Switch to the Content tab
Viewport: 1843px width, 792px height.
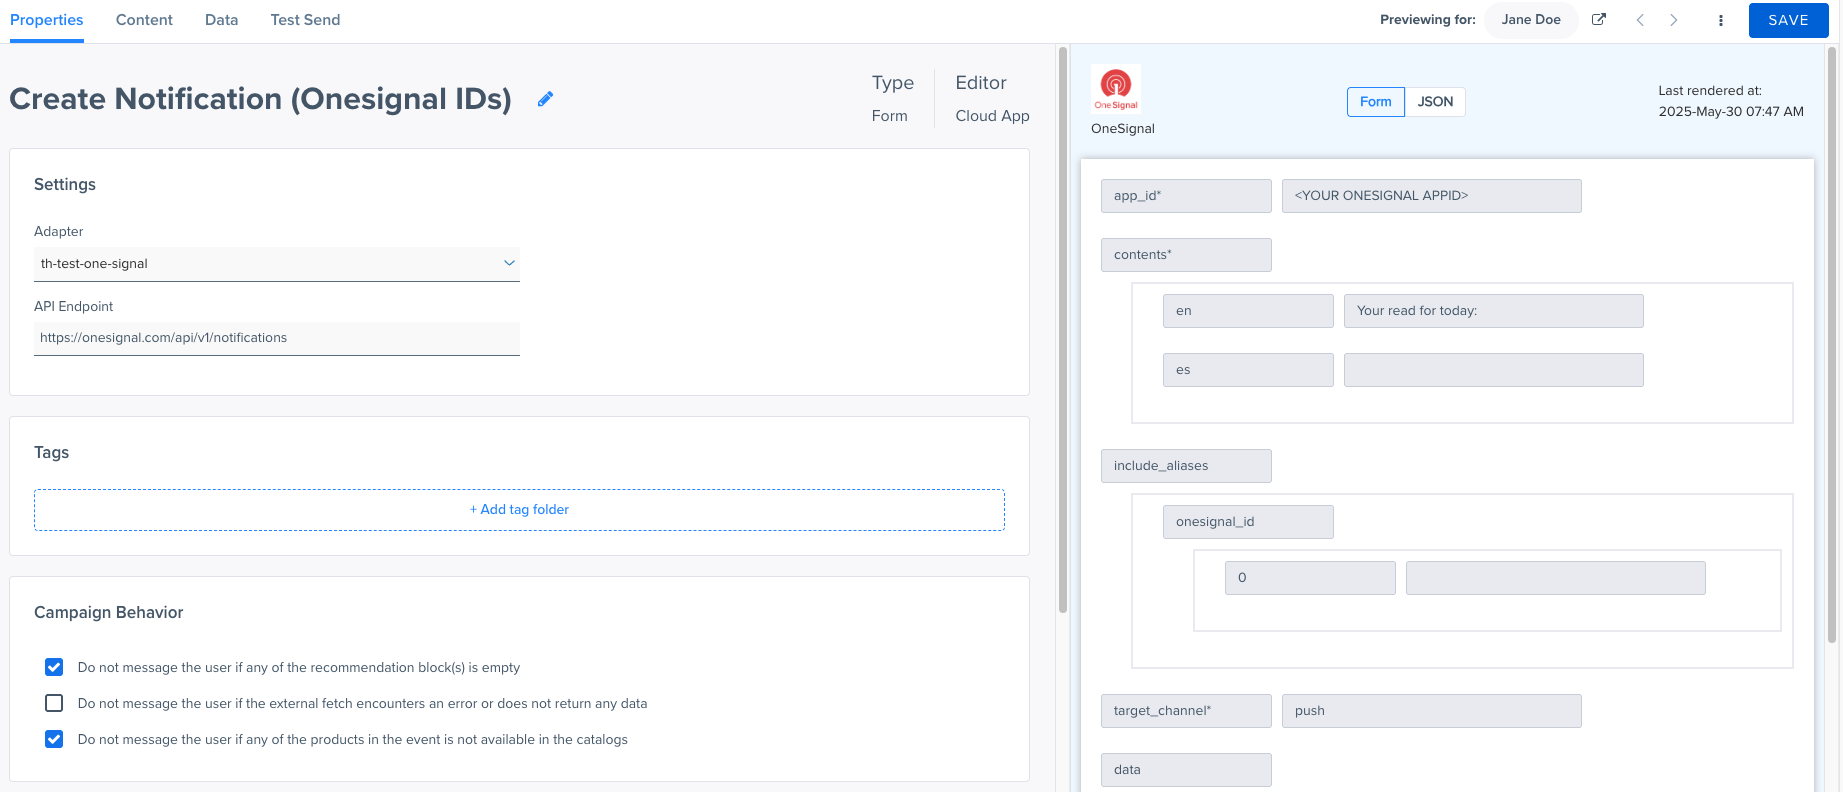144,20
